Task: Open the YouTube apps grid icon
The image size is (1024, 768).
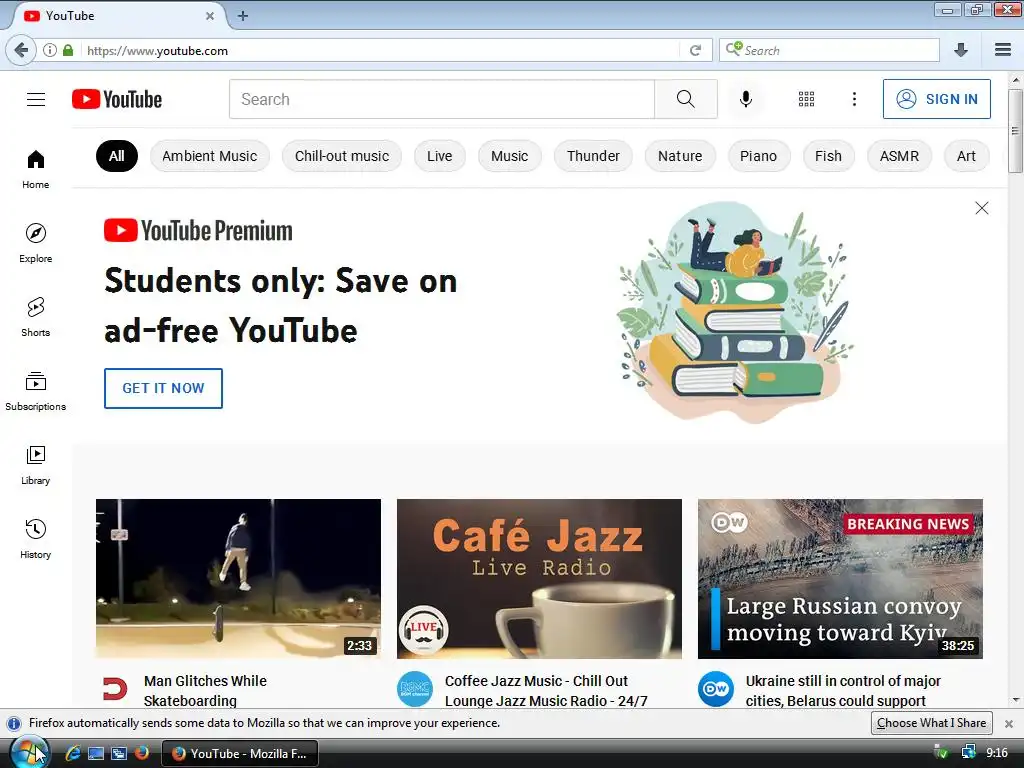Action: (x=807, y=99)
